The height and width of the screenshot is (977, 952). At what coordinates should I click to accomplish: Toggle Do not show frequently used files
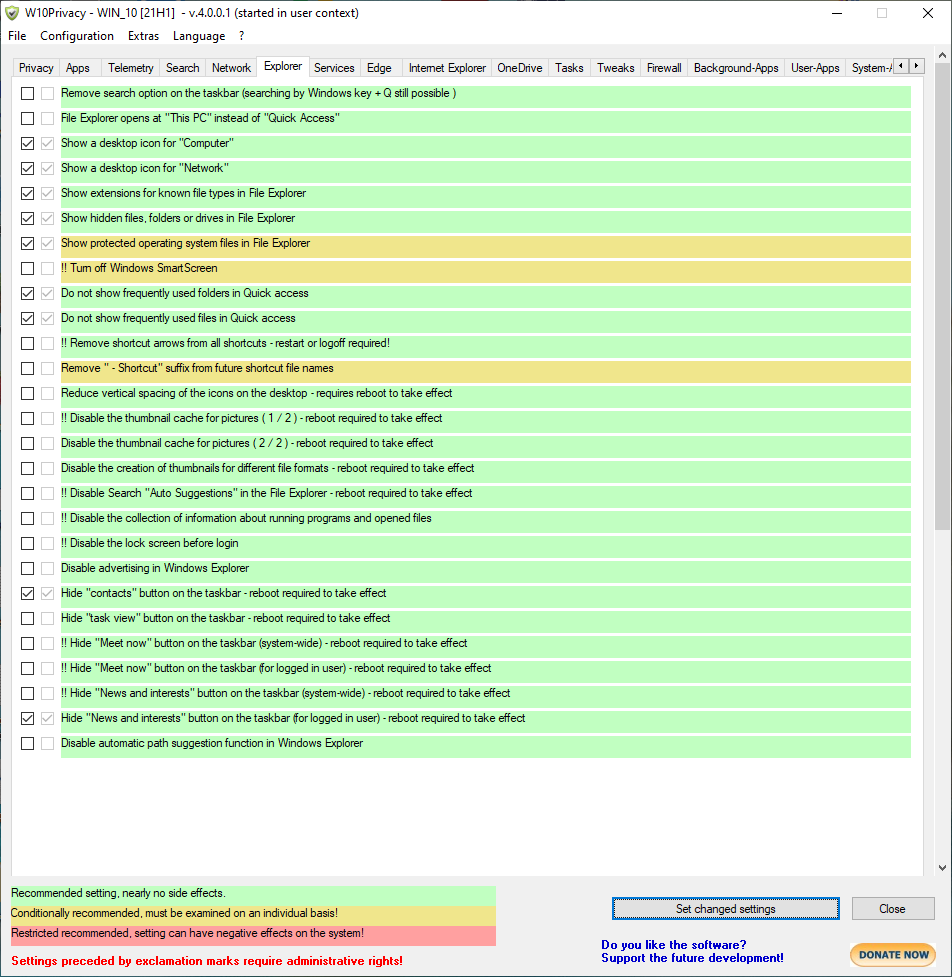[x=27, y=318]
